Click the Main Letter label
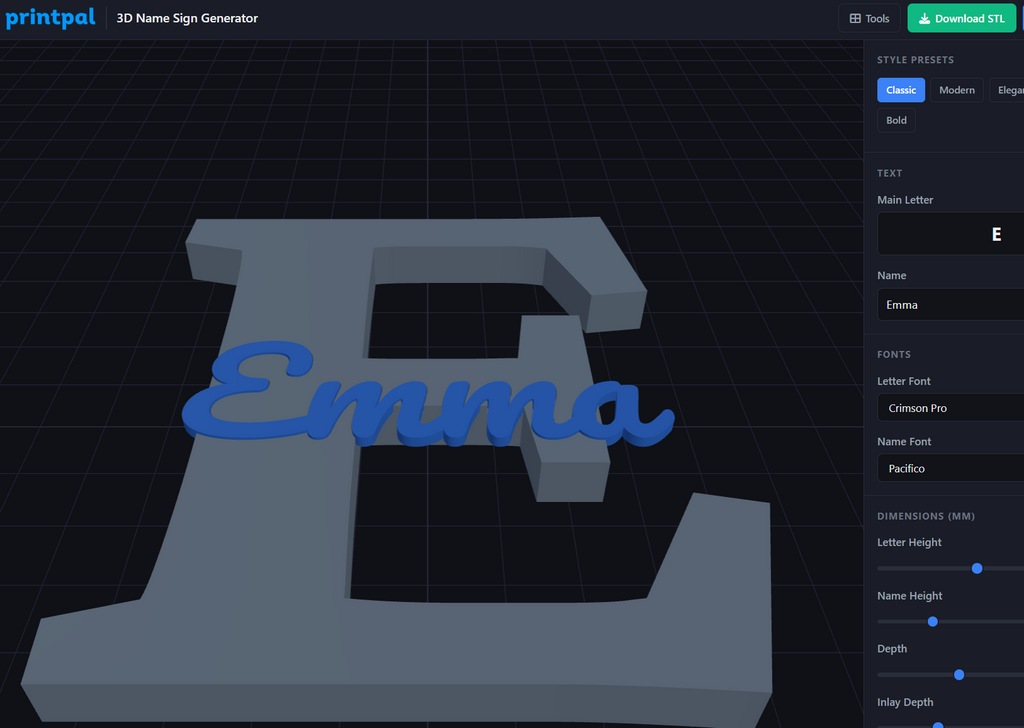1024x728 pixels. point(904,200)
